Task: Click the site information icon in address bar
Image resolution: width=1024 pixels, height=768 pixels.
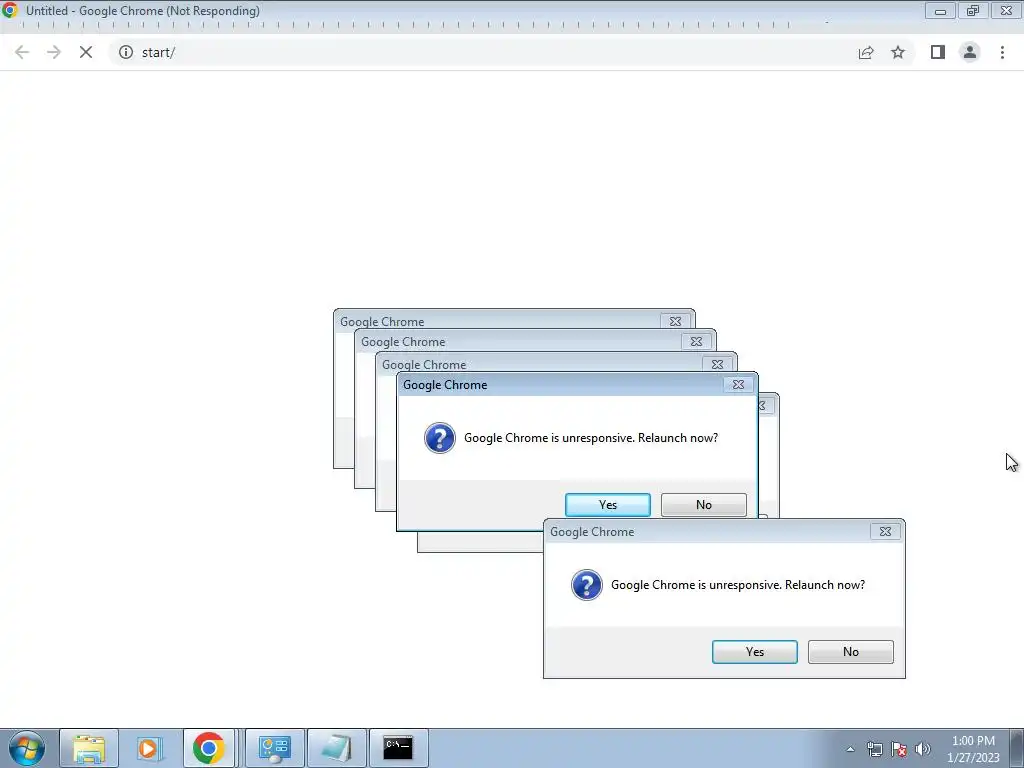Action: [x=126, y=52]
